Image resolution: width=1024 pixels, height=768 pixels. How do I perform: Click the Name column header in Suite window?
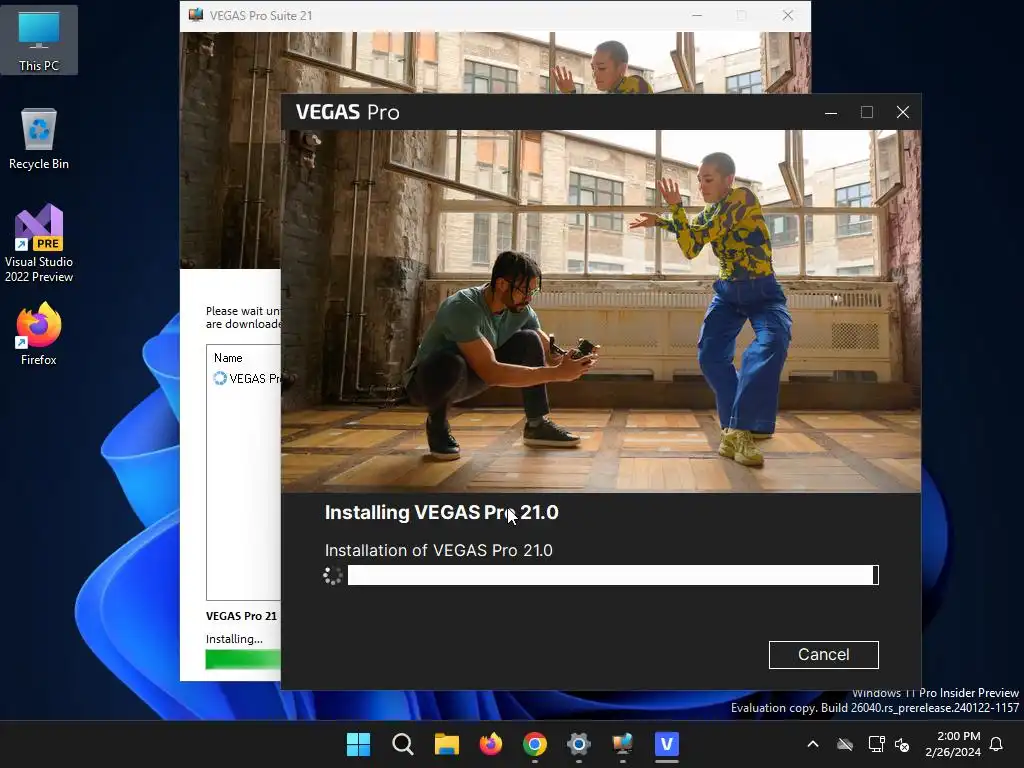click(x=228, y=358)
